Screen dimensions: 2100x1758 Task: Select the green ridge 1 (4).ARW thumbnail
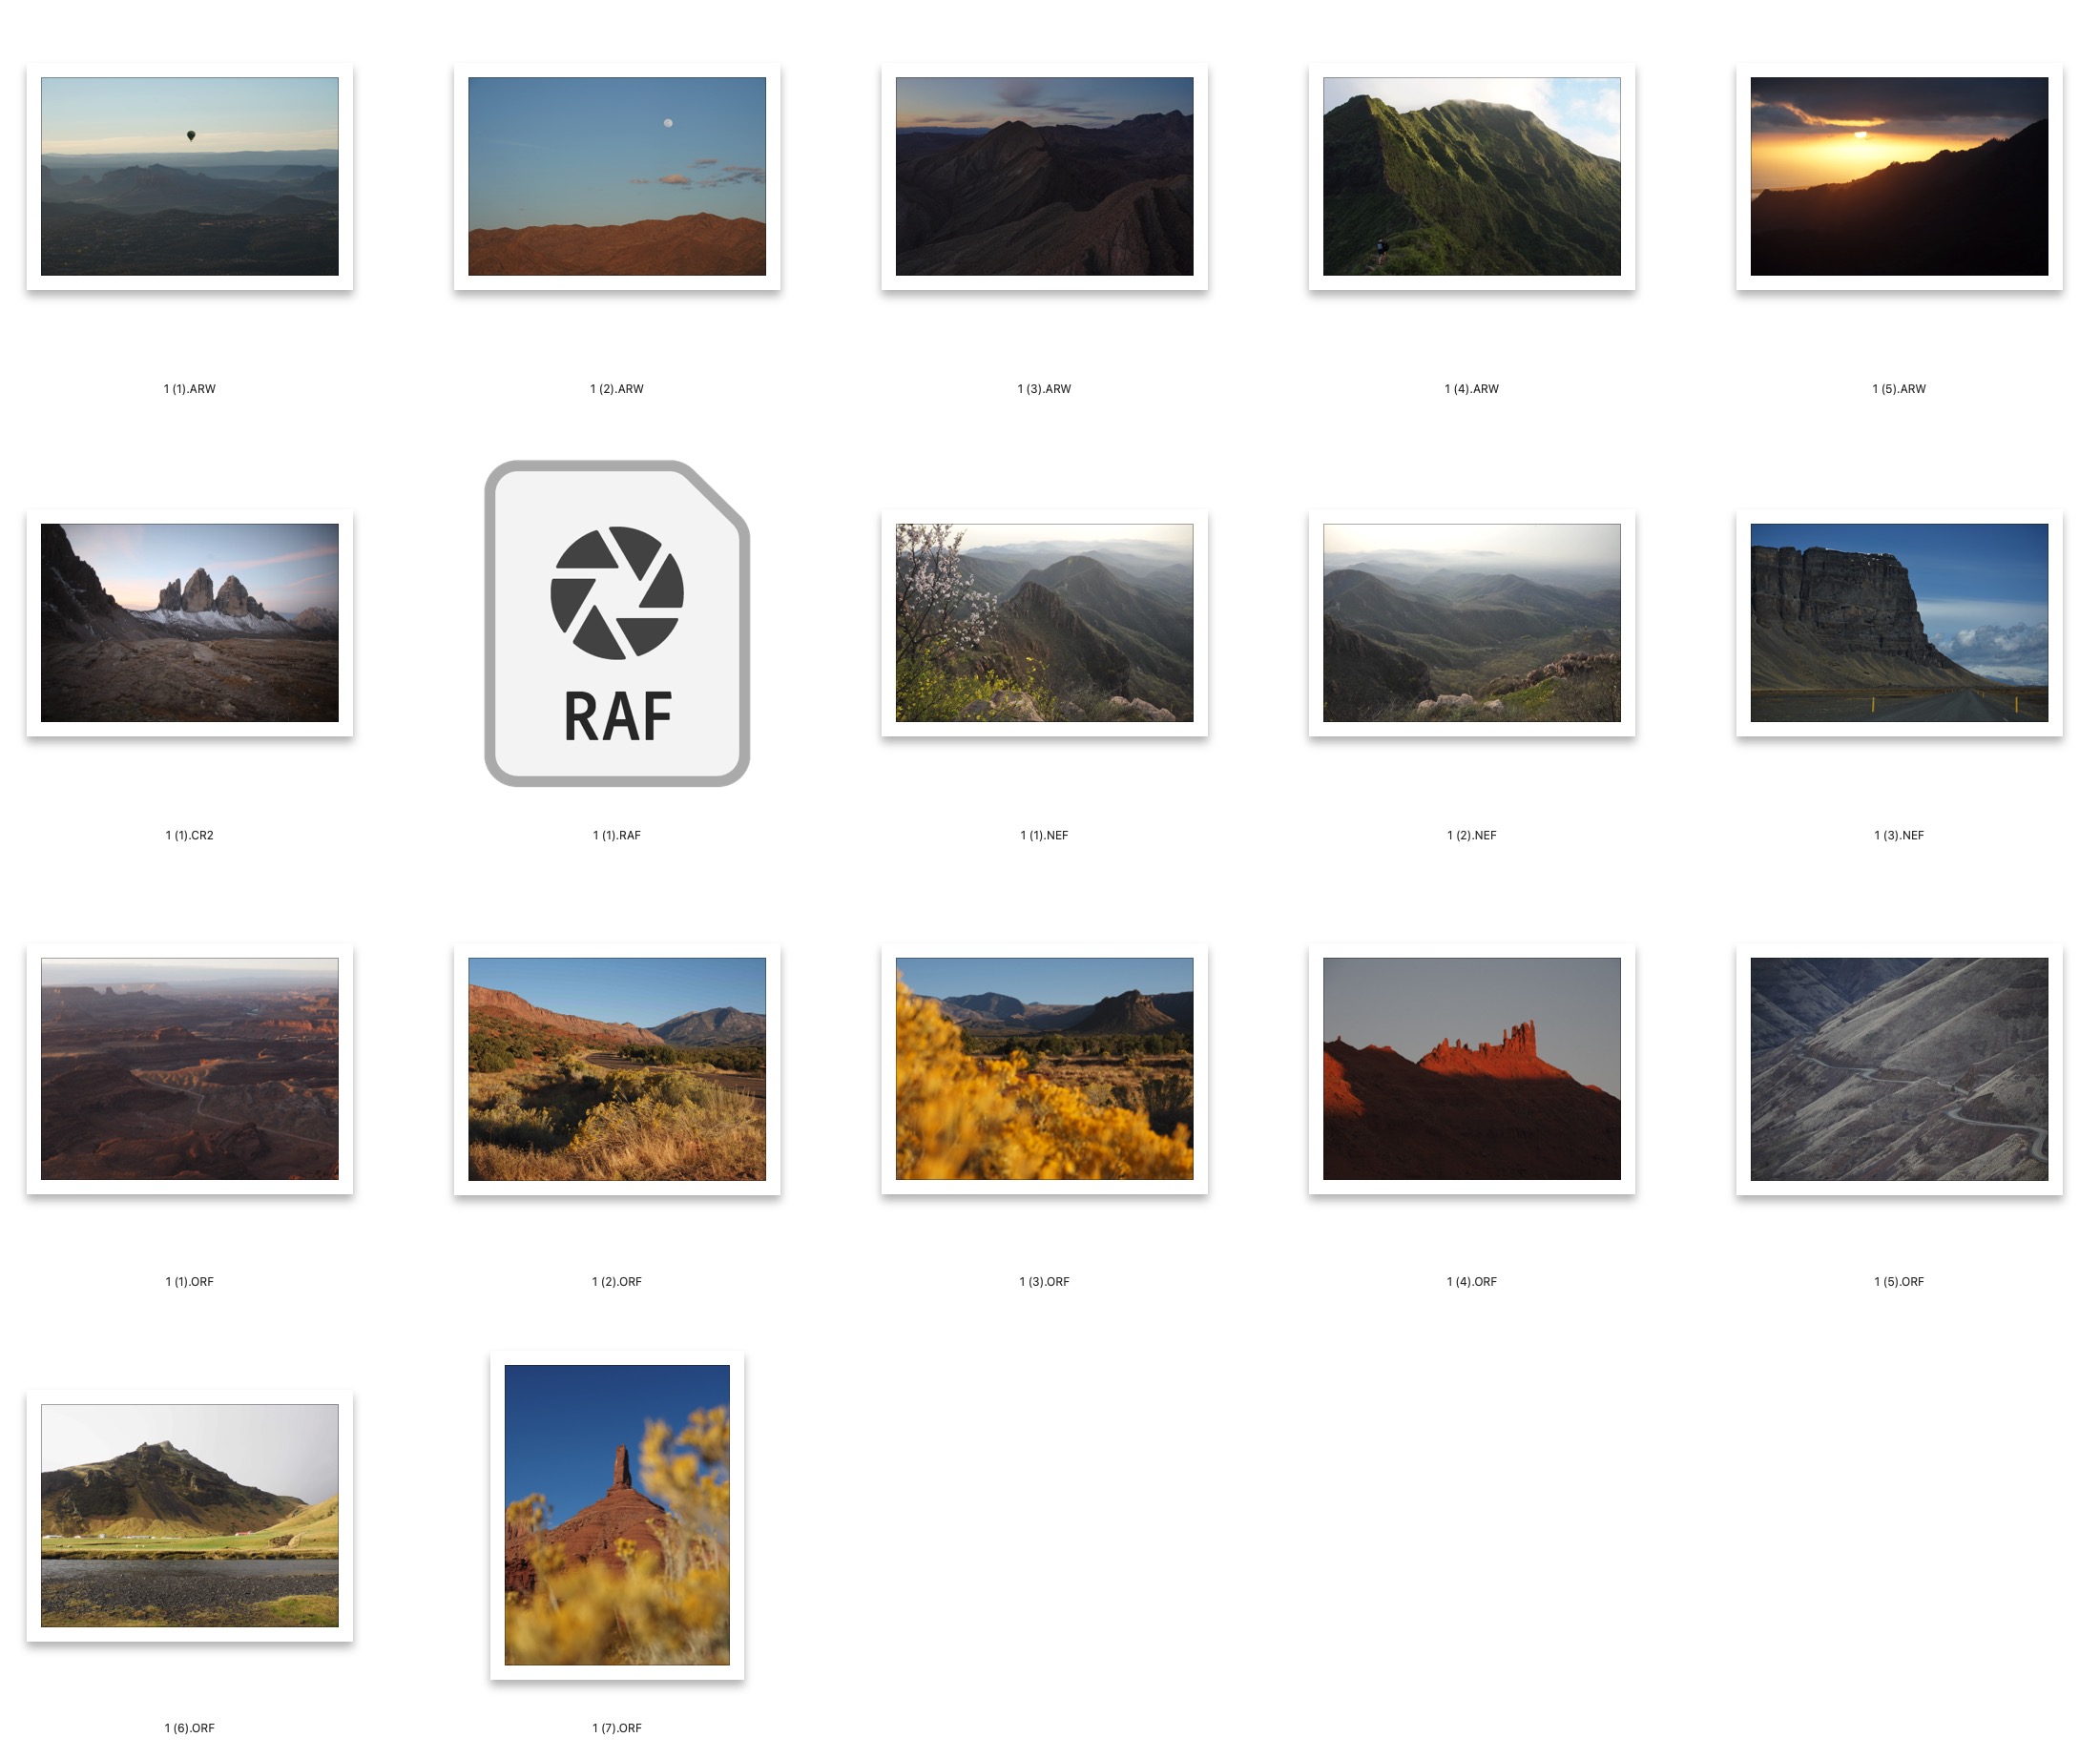click(1471, 176)
